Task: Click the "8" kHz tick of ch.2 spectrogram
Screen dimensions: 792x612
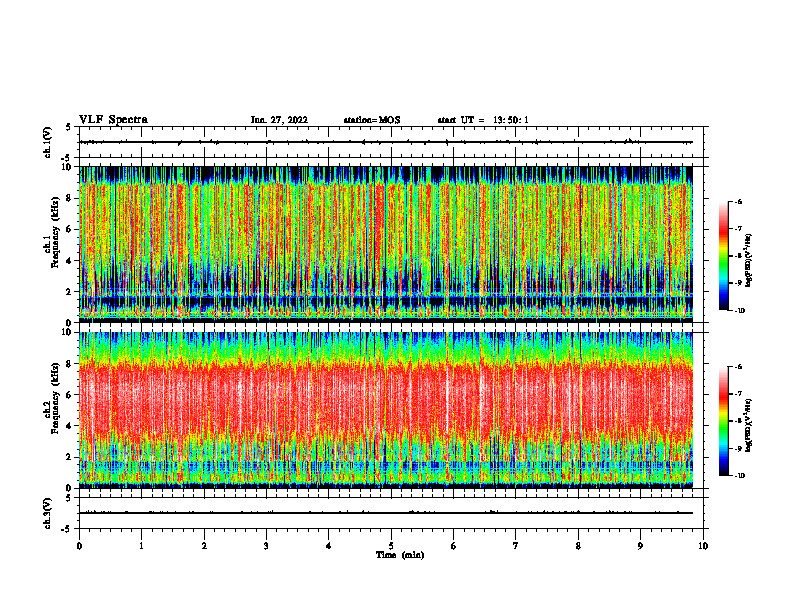Action: point(70,364)
